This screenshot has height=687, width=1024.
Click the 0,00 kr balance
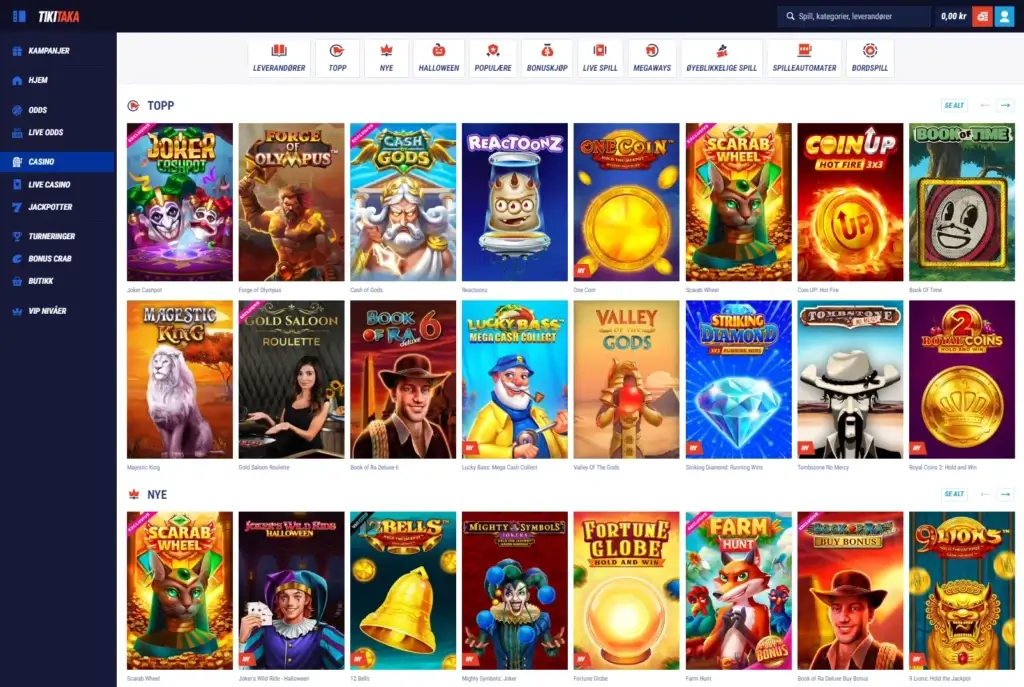click(953, 16)
